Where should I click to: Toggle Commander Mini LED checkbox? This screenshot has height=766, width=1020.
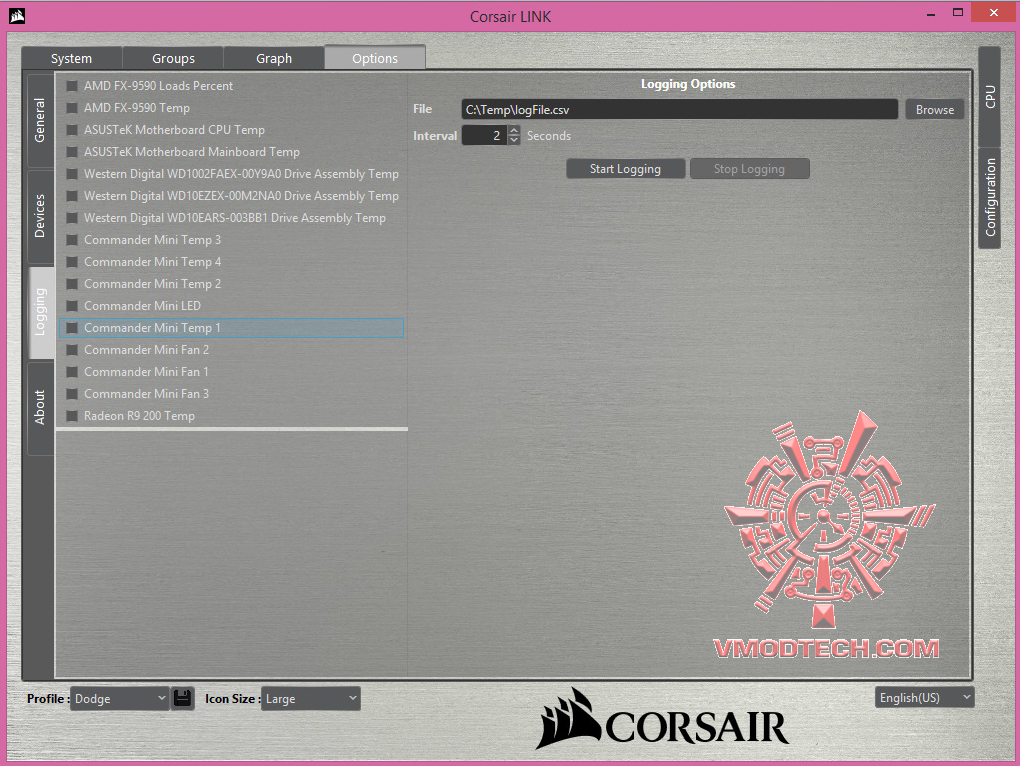pyautogui.click(x=72, y=306)
